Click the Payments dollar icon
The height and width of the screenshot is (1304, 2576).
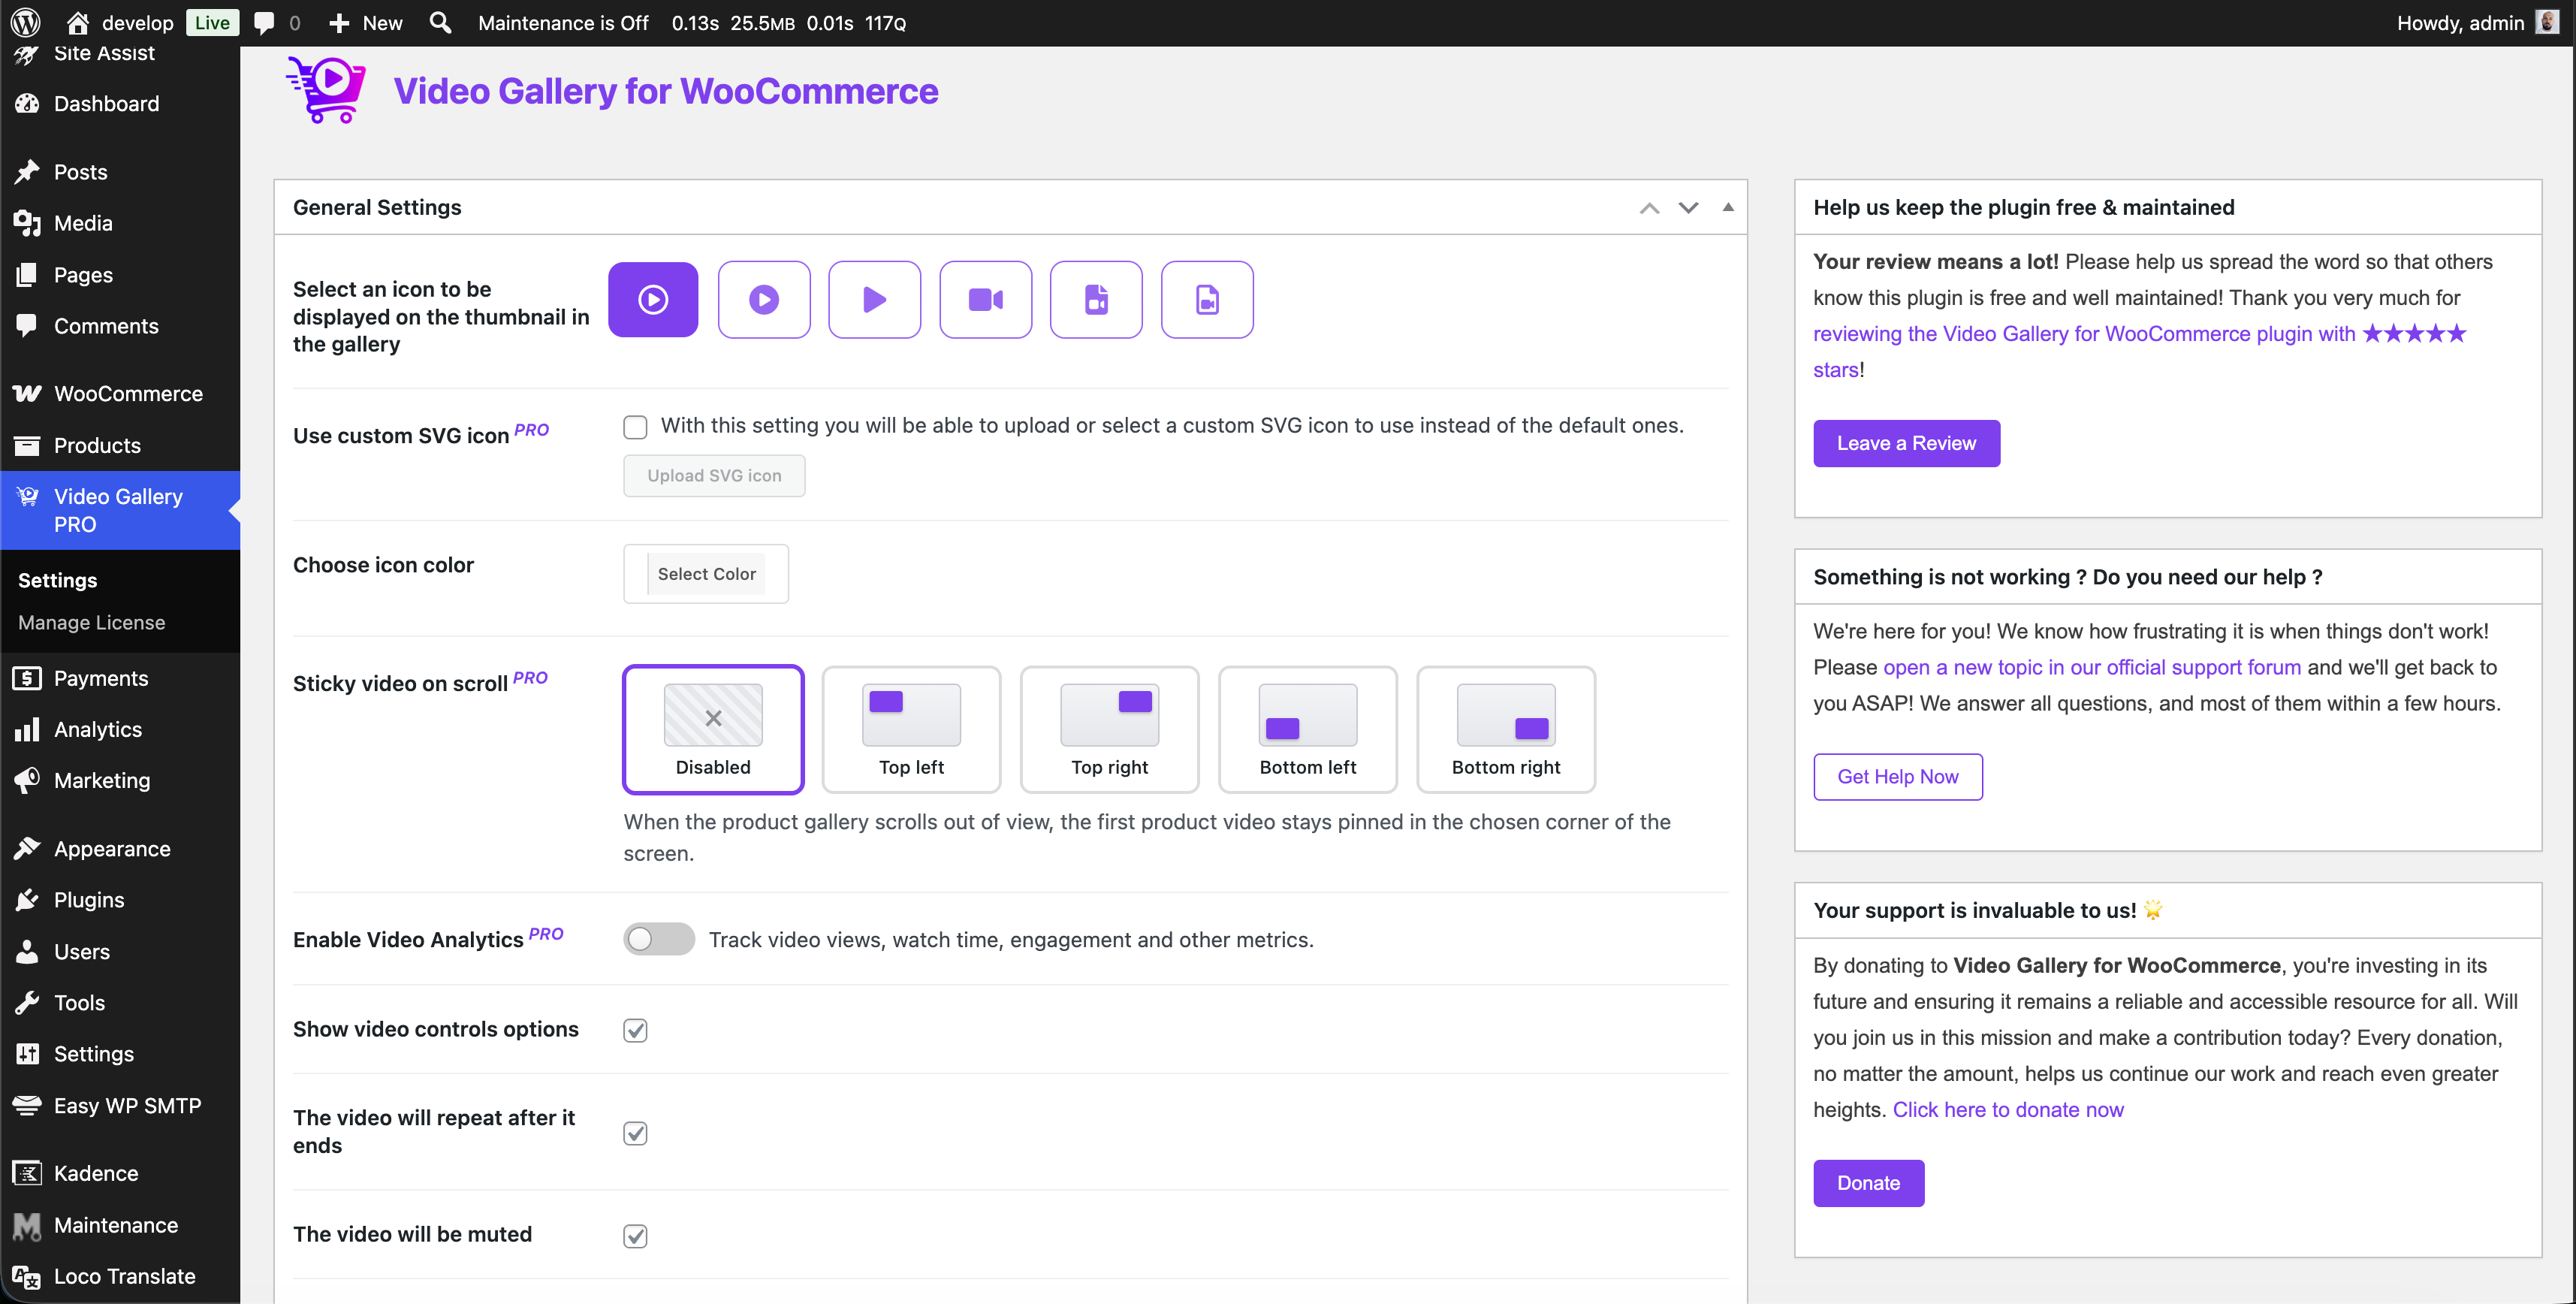pos(28,678)
